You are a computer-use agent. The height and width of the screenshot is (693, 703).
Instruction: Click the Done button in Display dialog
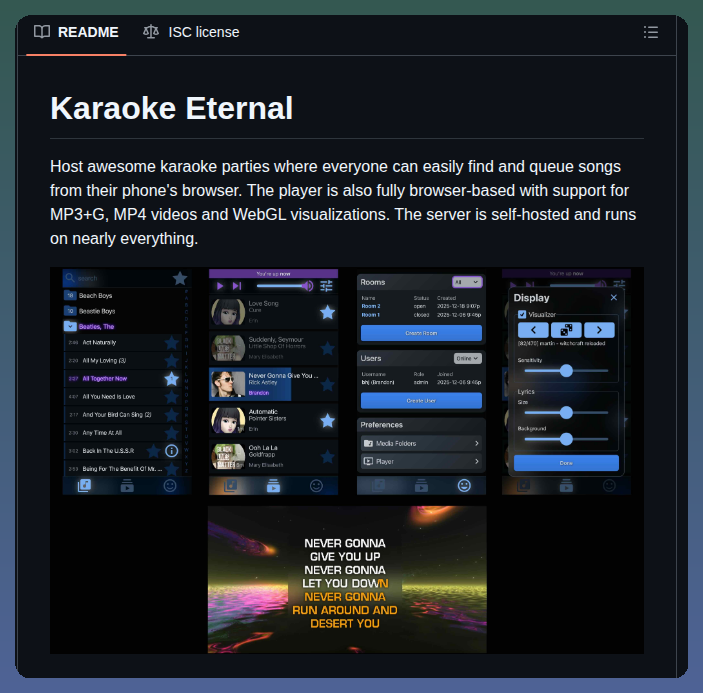click(x=566, y=463)
